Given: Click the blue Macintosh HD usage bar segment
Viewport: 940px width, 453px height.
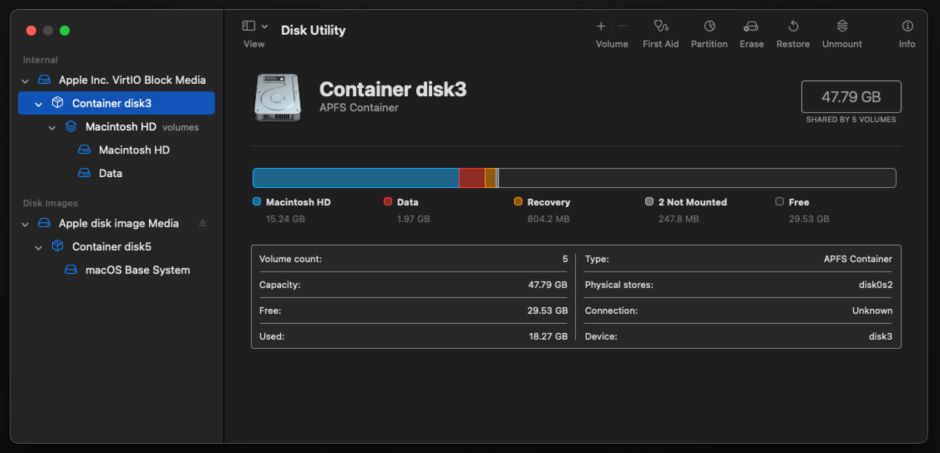Looking at the screenshot, I should pyautogui.click(x=355, y=178).
